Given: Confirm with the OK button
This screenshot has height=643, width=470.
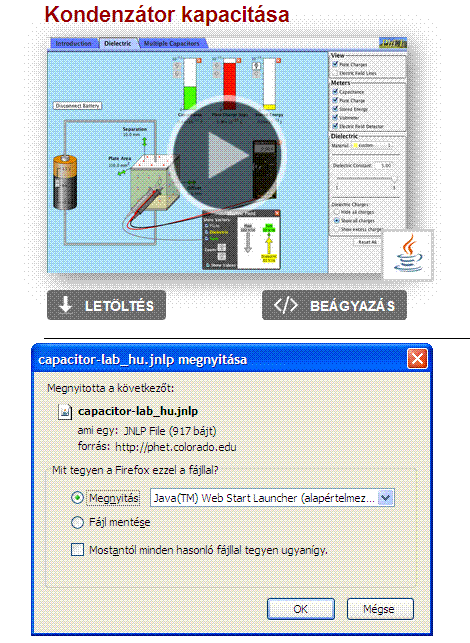Looking at the screenshot, I should [x=301, y=609].
